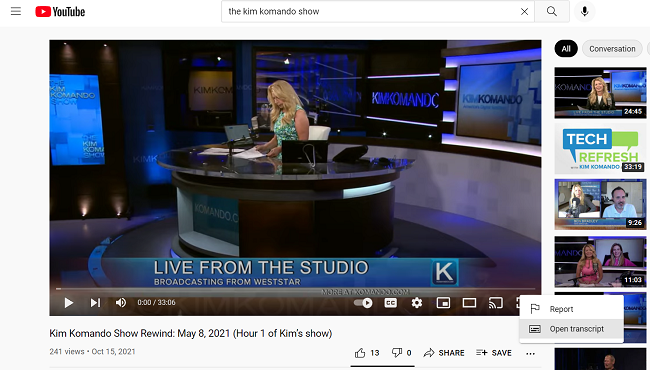Like the video with thumbs up
The image size is (650, 370).
[x=367, y=353]
